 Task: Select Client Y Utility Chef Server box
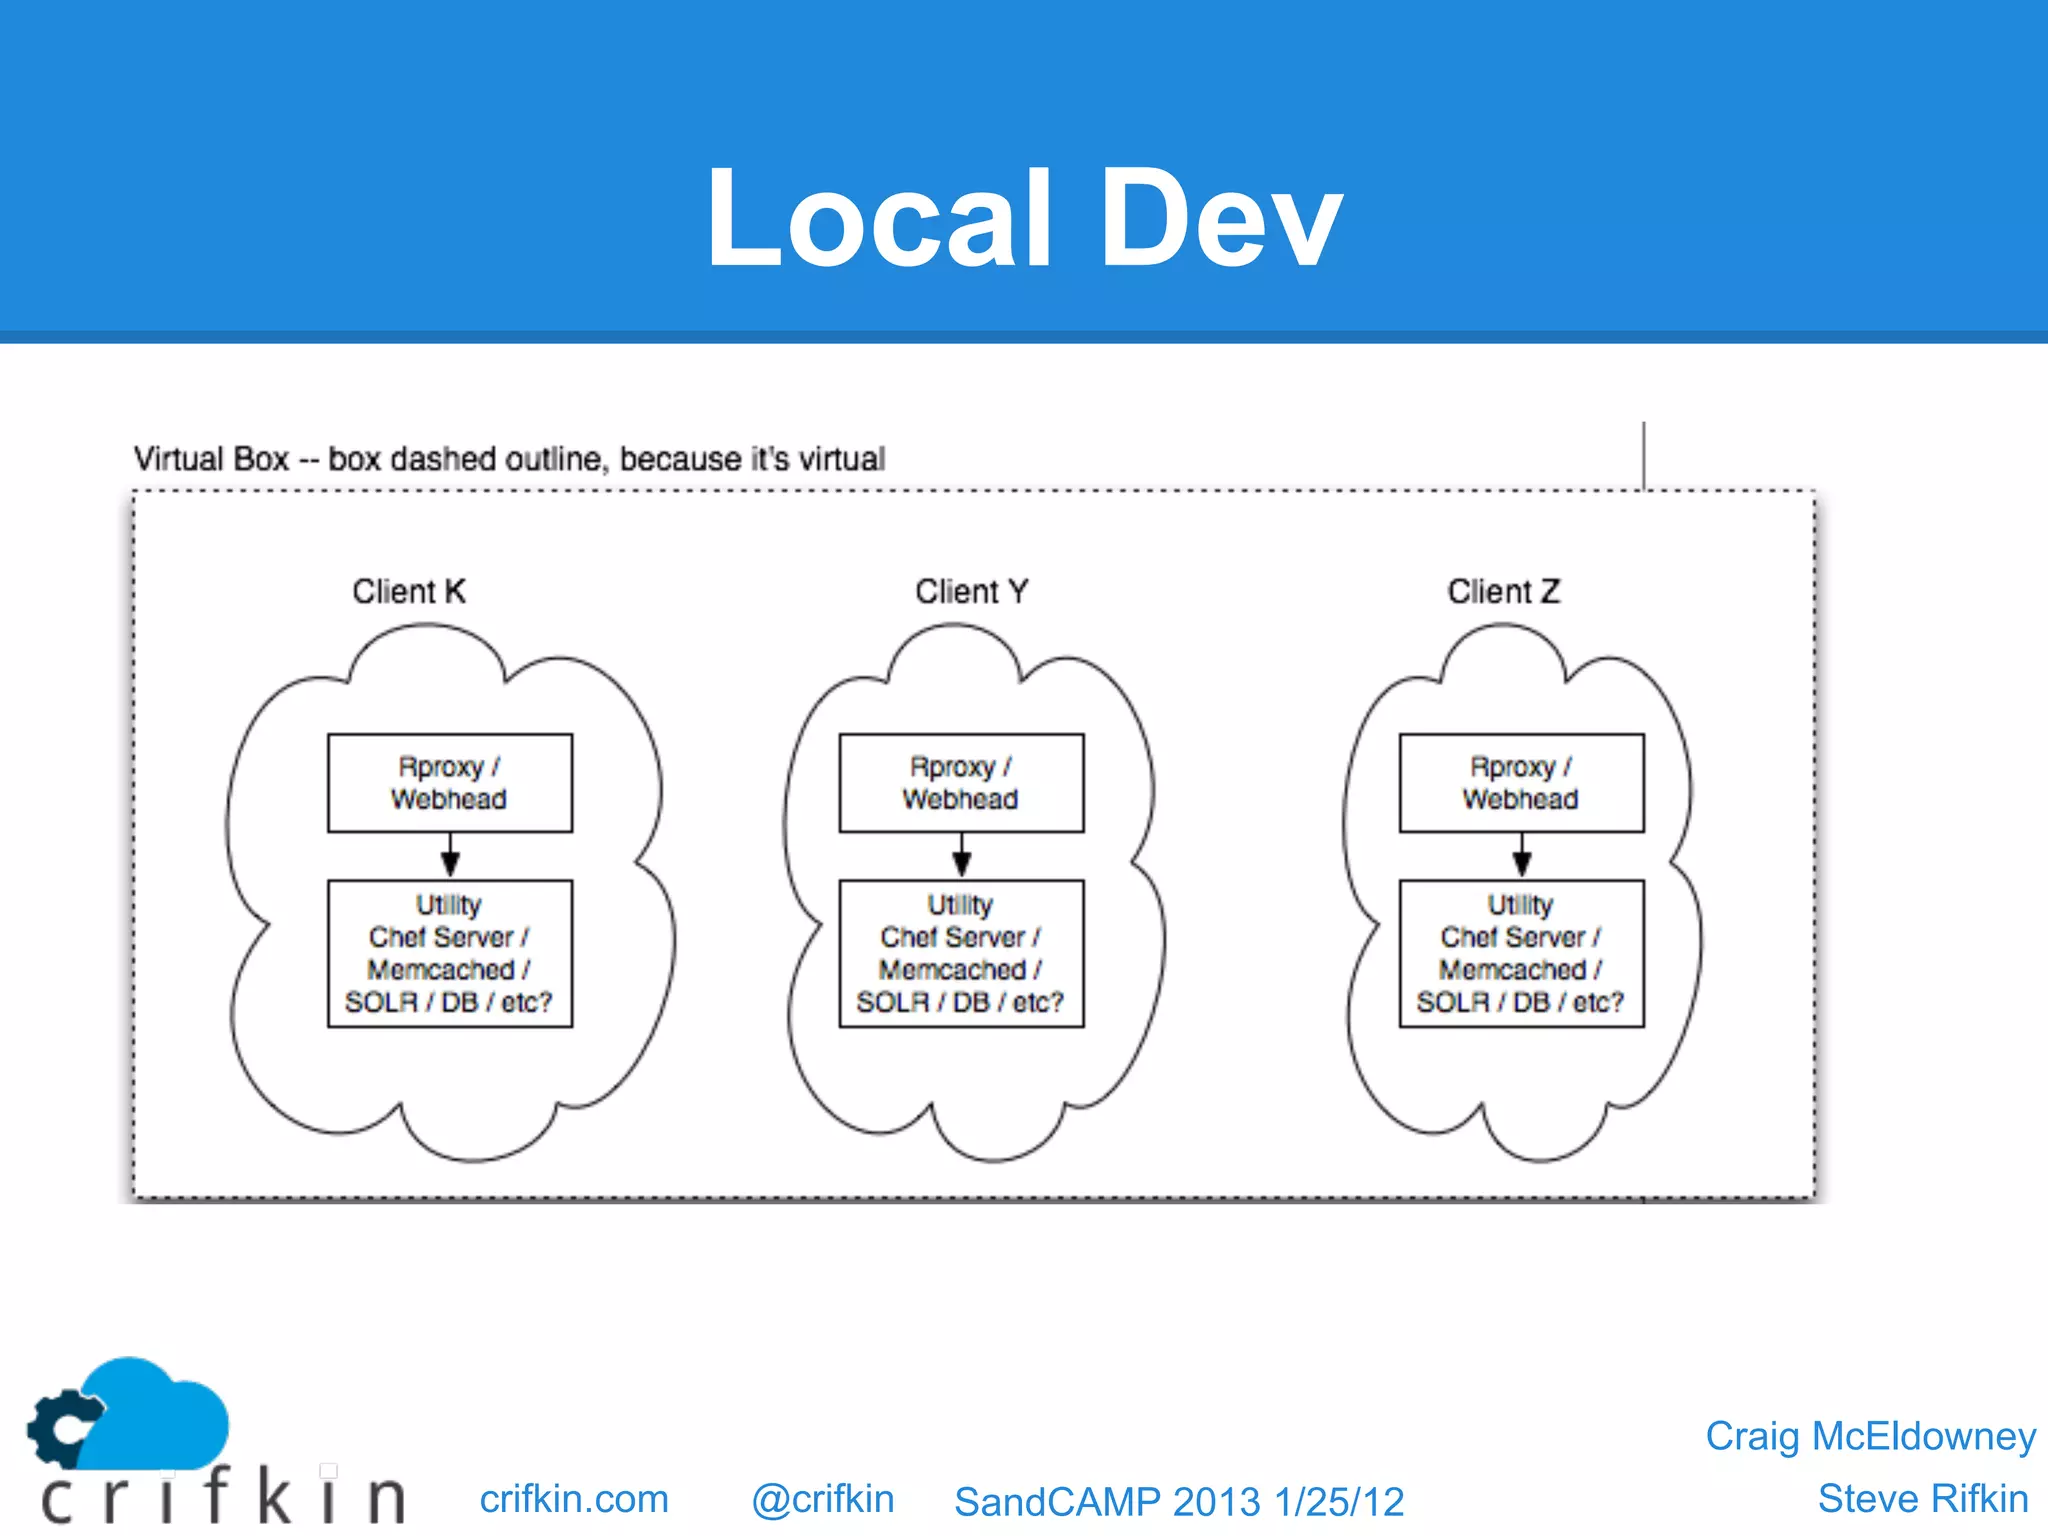pos(962,953)
